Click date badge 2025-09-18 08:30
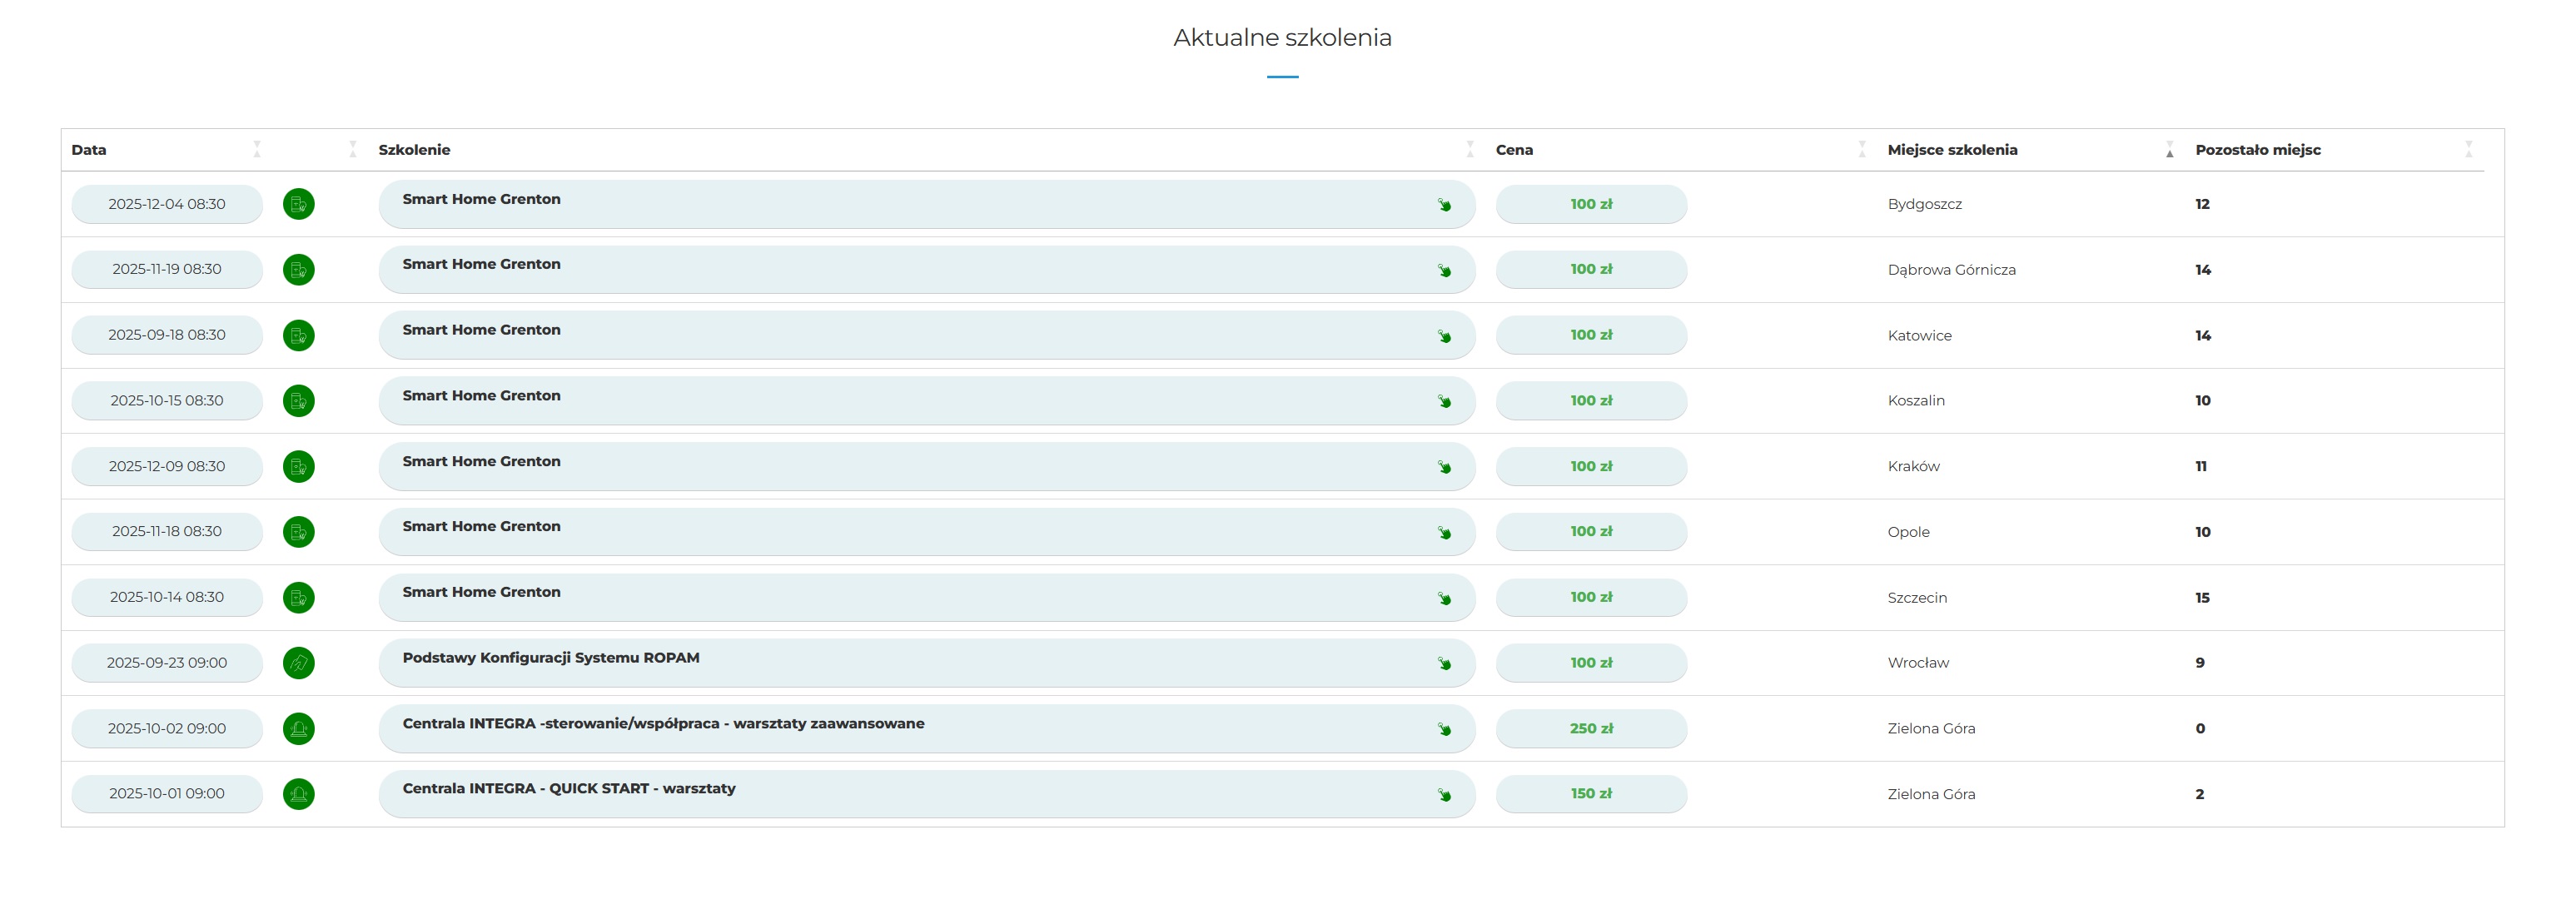2576x924 pixels. click(167, 335)
